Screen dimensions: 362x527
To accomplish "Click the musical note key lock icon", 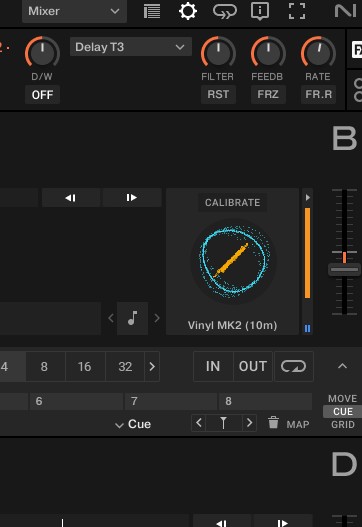I will pos(132,318).
